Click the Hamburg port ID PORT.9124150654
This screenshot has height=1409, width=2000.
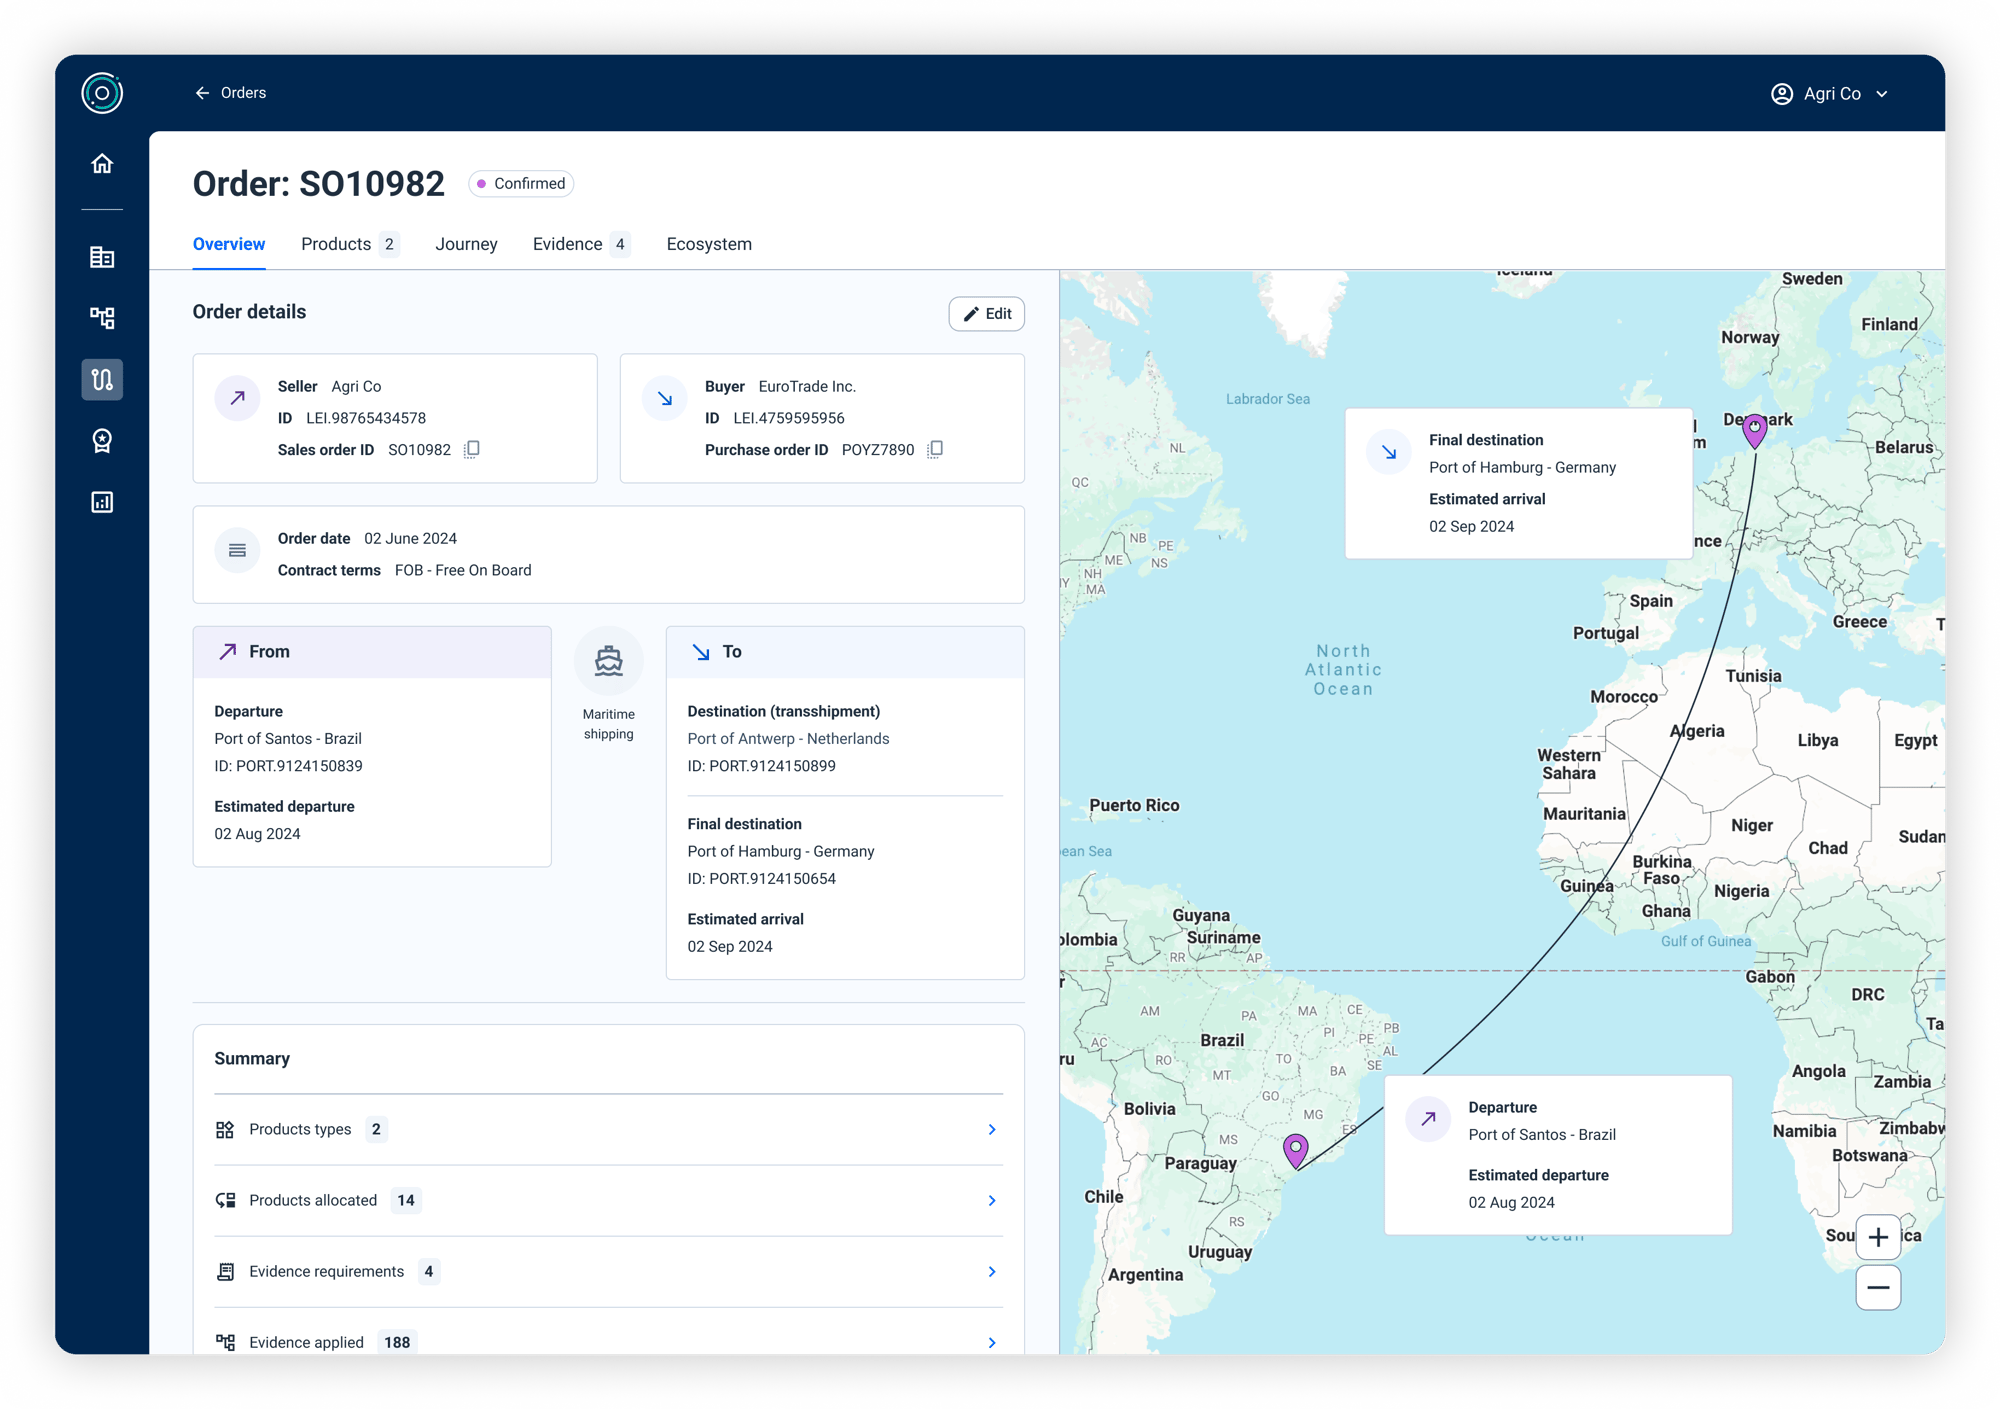click(x=762, y=879)
